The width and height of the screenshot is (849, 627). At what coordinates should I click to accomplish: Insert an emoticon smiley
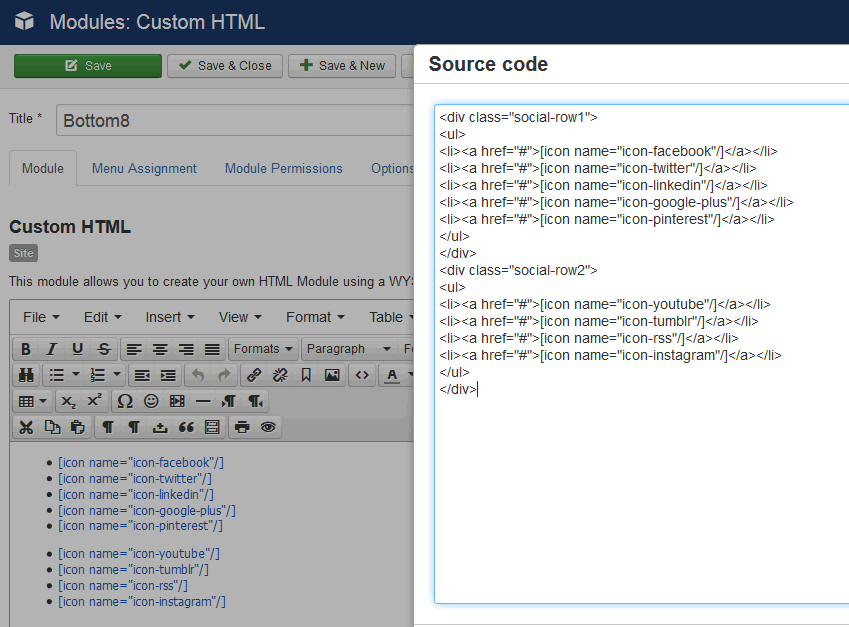151,401
